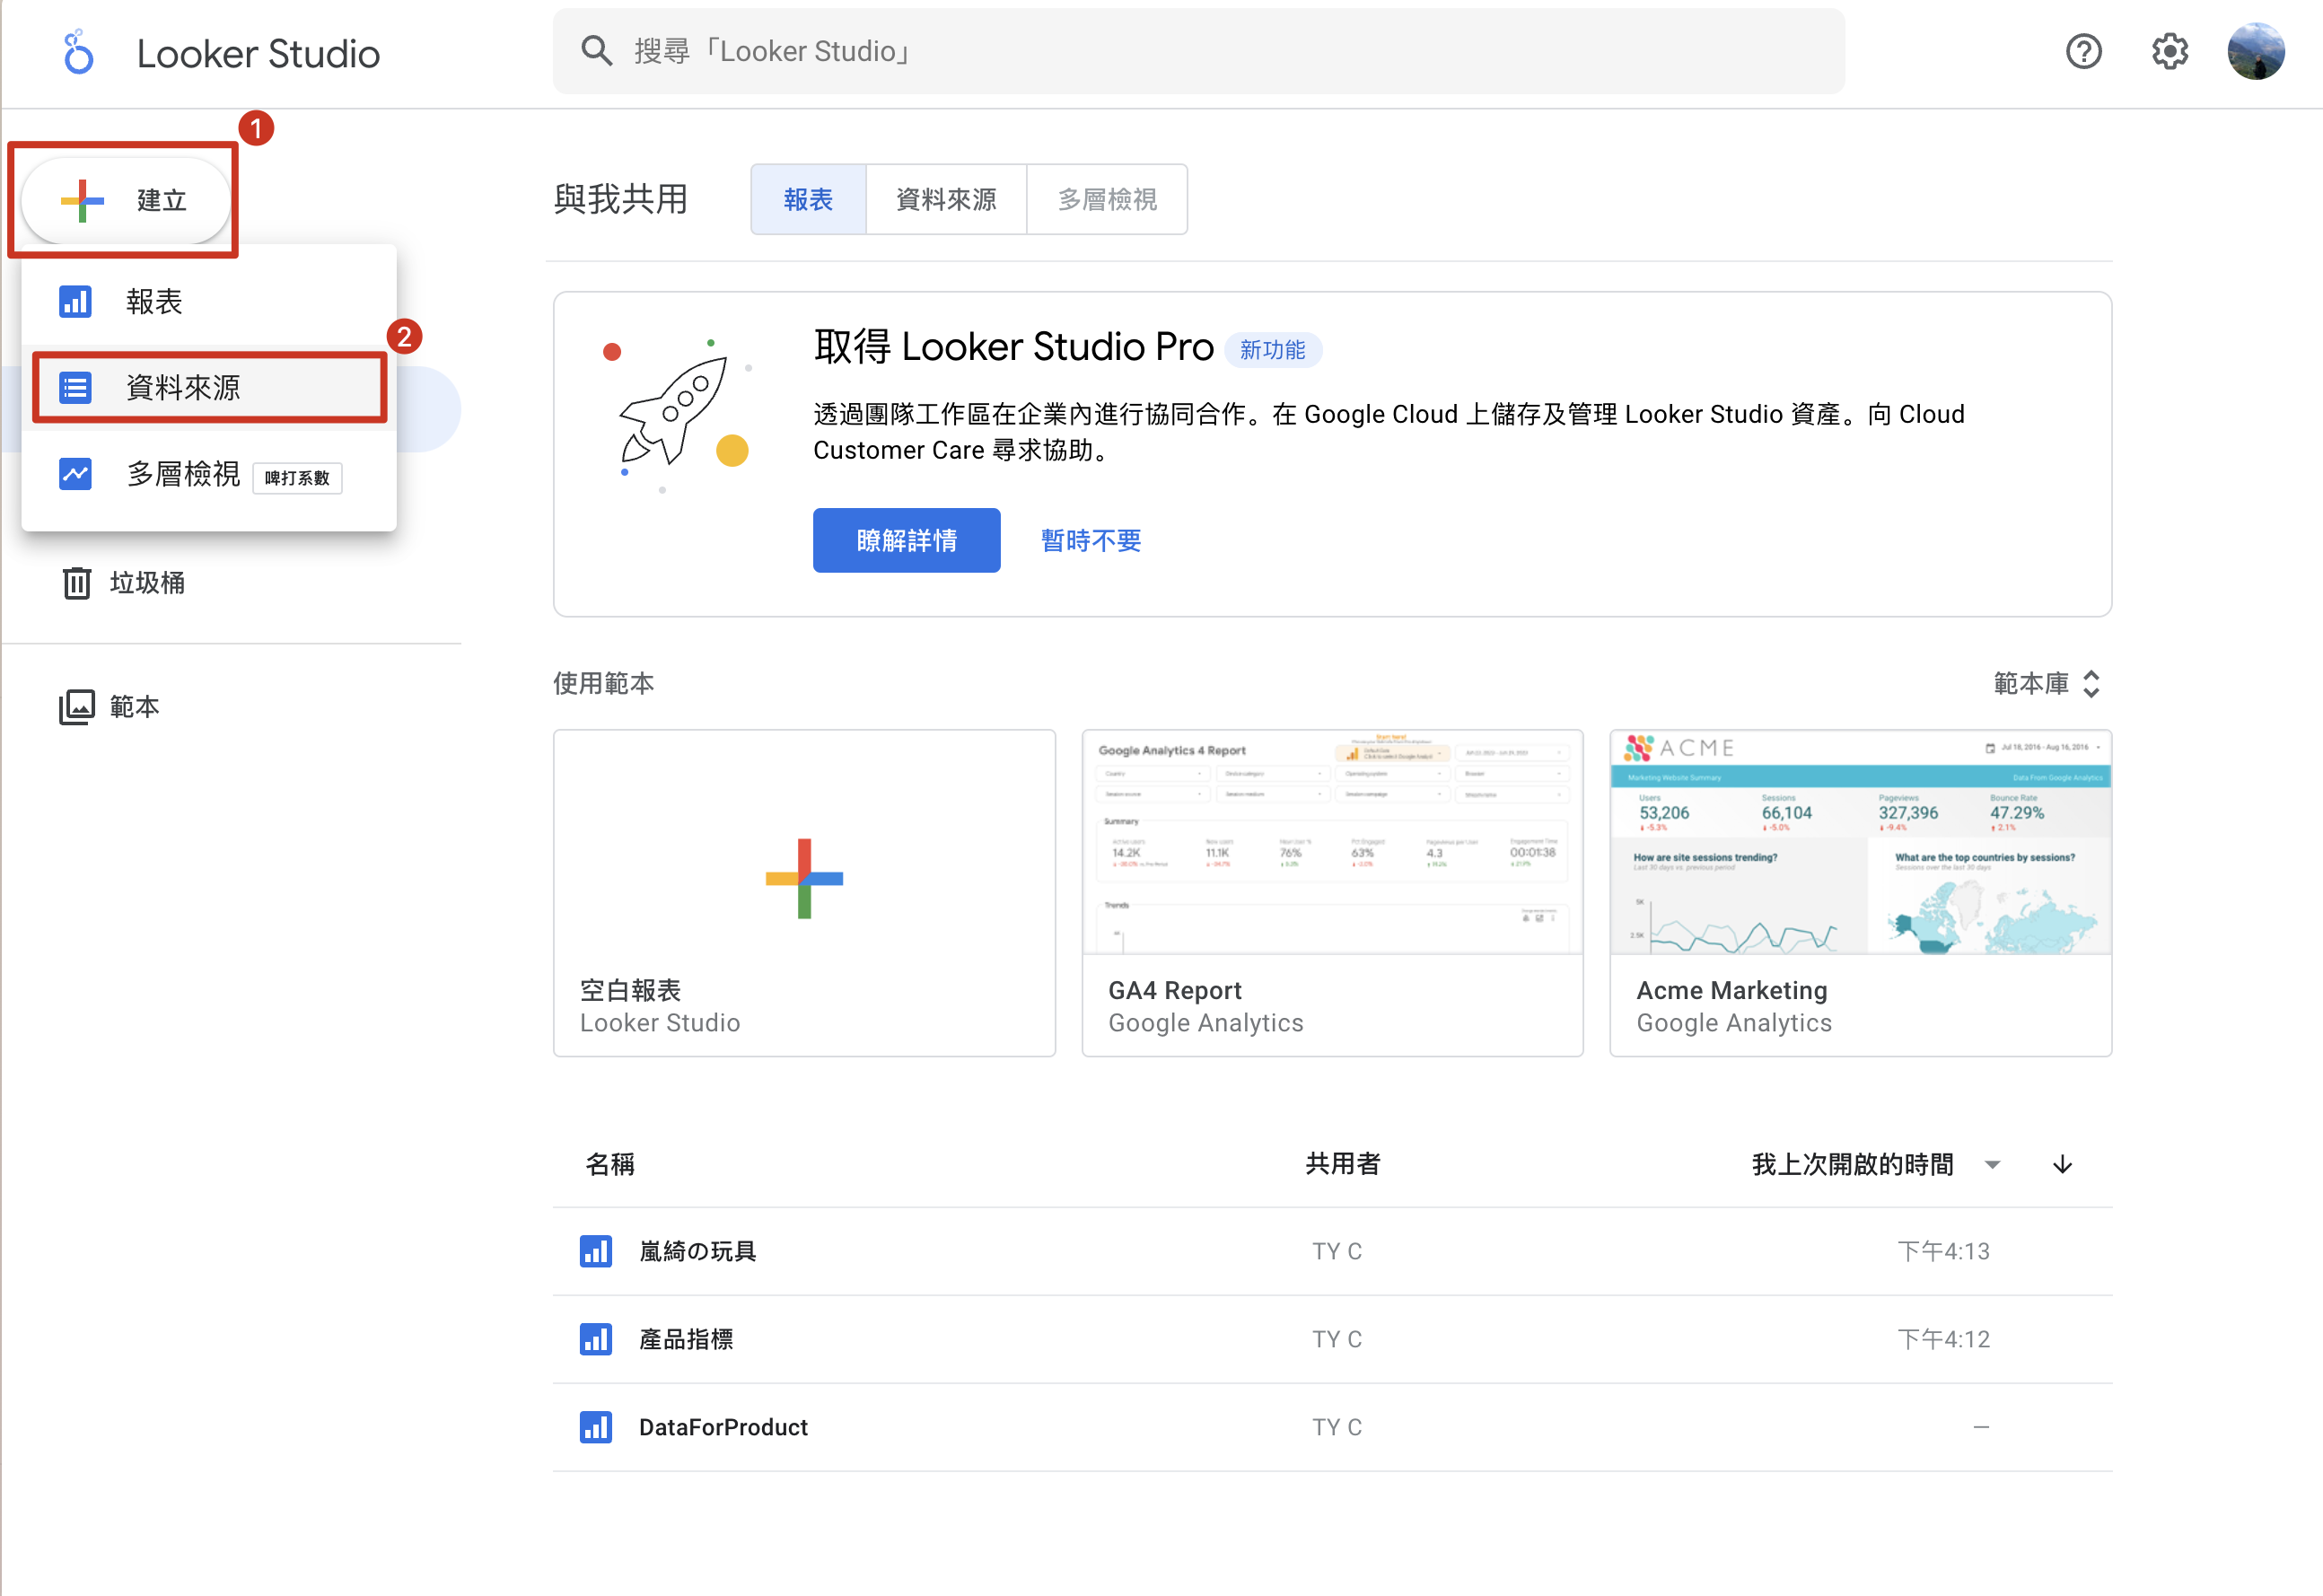Viewport: 2323px width, 1596px height.
Task: Open the help question mark icon
Action: tap(2083, 51)
